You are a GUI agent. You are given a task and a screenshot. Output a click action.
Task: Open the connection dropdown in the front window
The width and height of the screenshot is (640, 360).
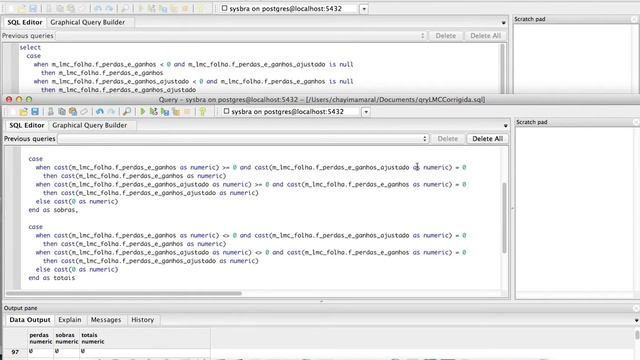tap(366, 111)
